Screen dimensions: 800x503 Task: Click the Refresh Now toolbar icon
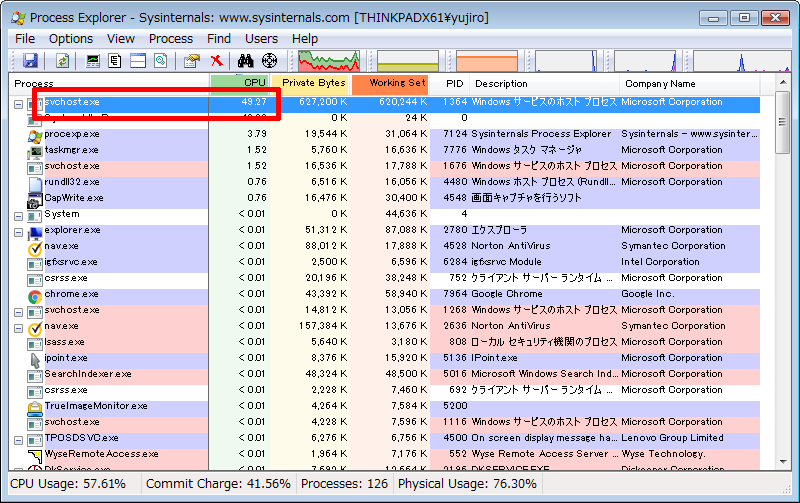[x=62, y=61]
